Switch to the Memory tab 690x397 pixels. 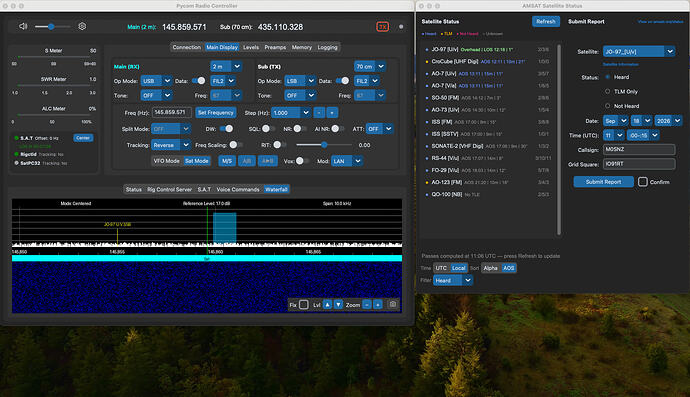point(301,47)
